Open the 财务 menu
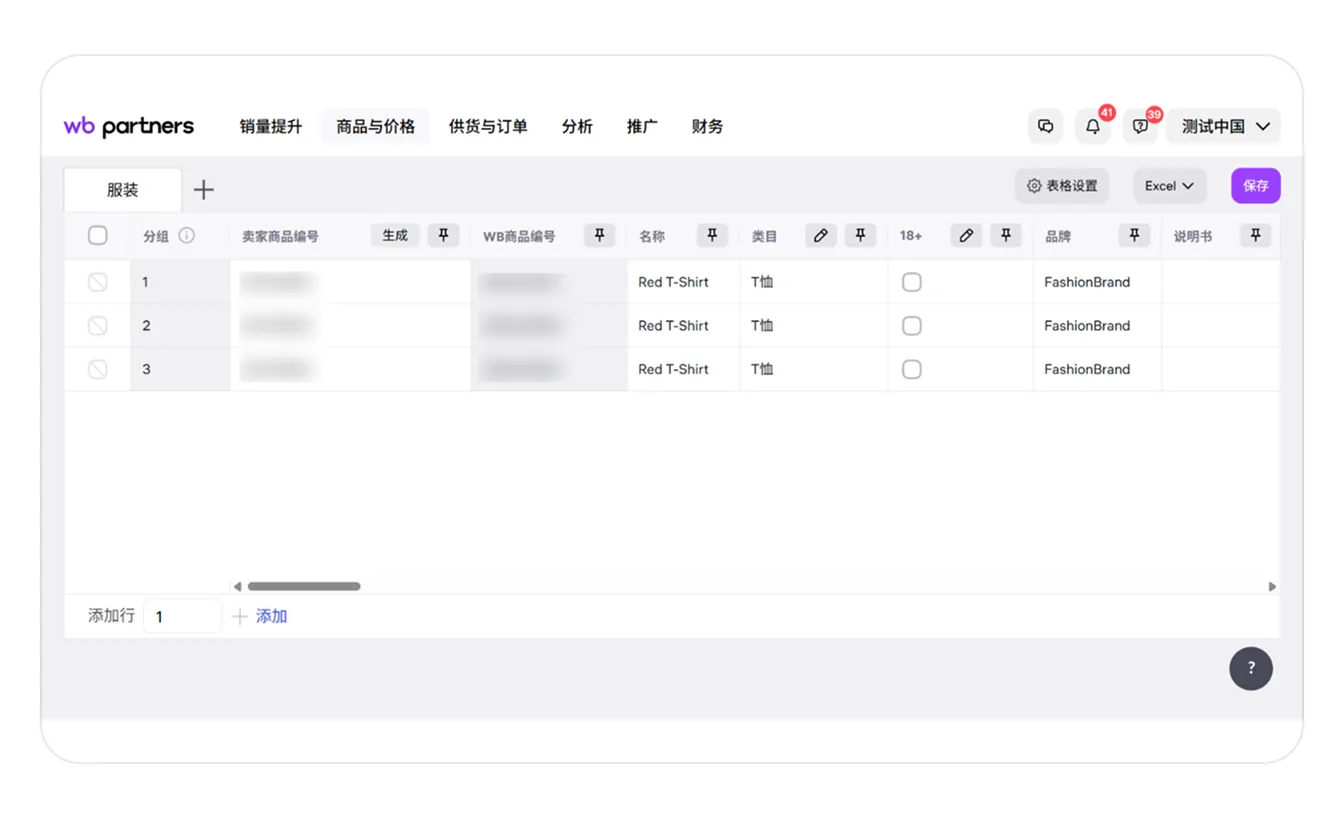This screenshot has width=1344, height=818. click(707, 126)
